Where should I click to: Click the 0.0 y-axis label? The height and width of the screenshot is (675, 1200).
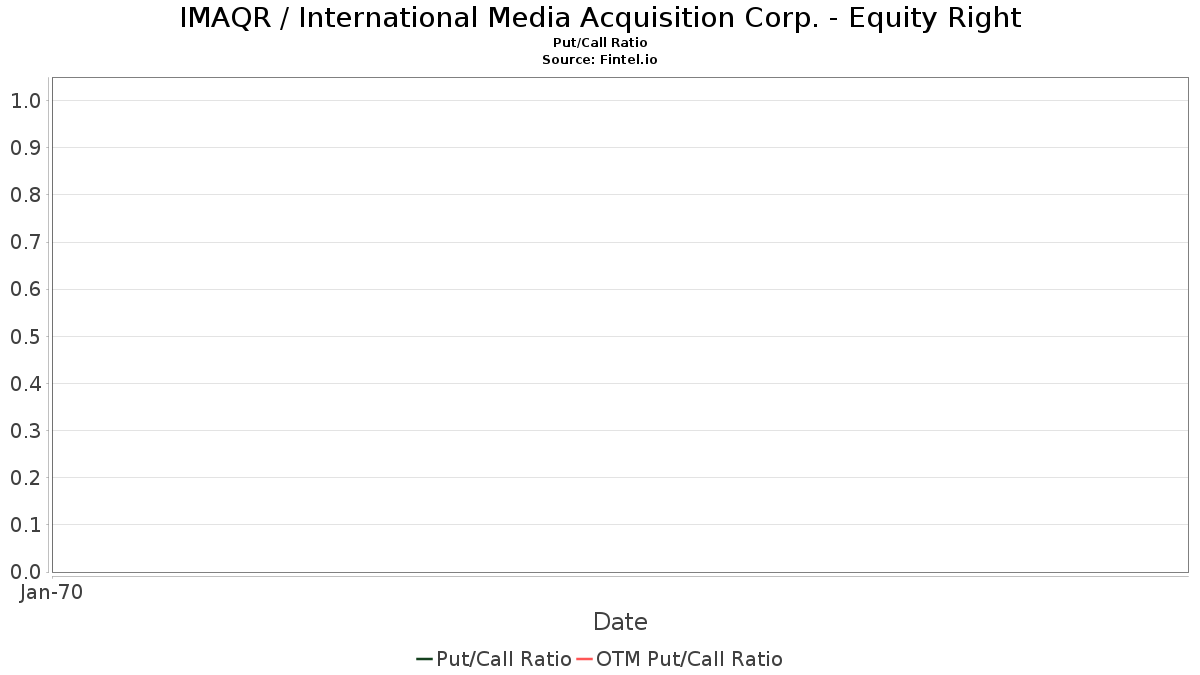[26, 572]
